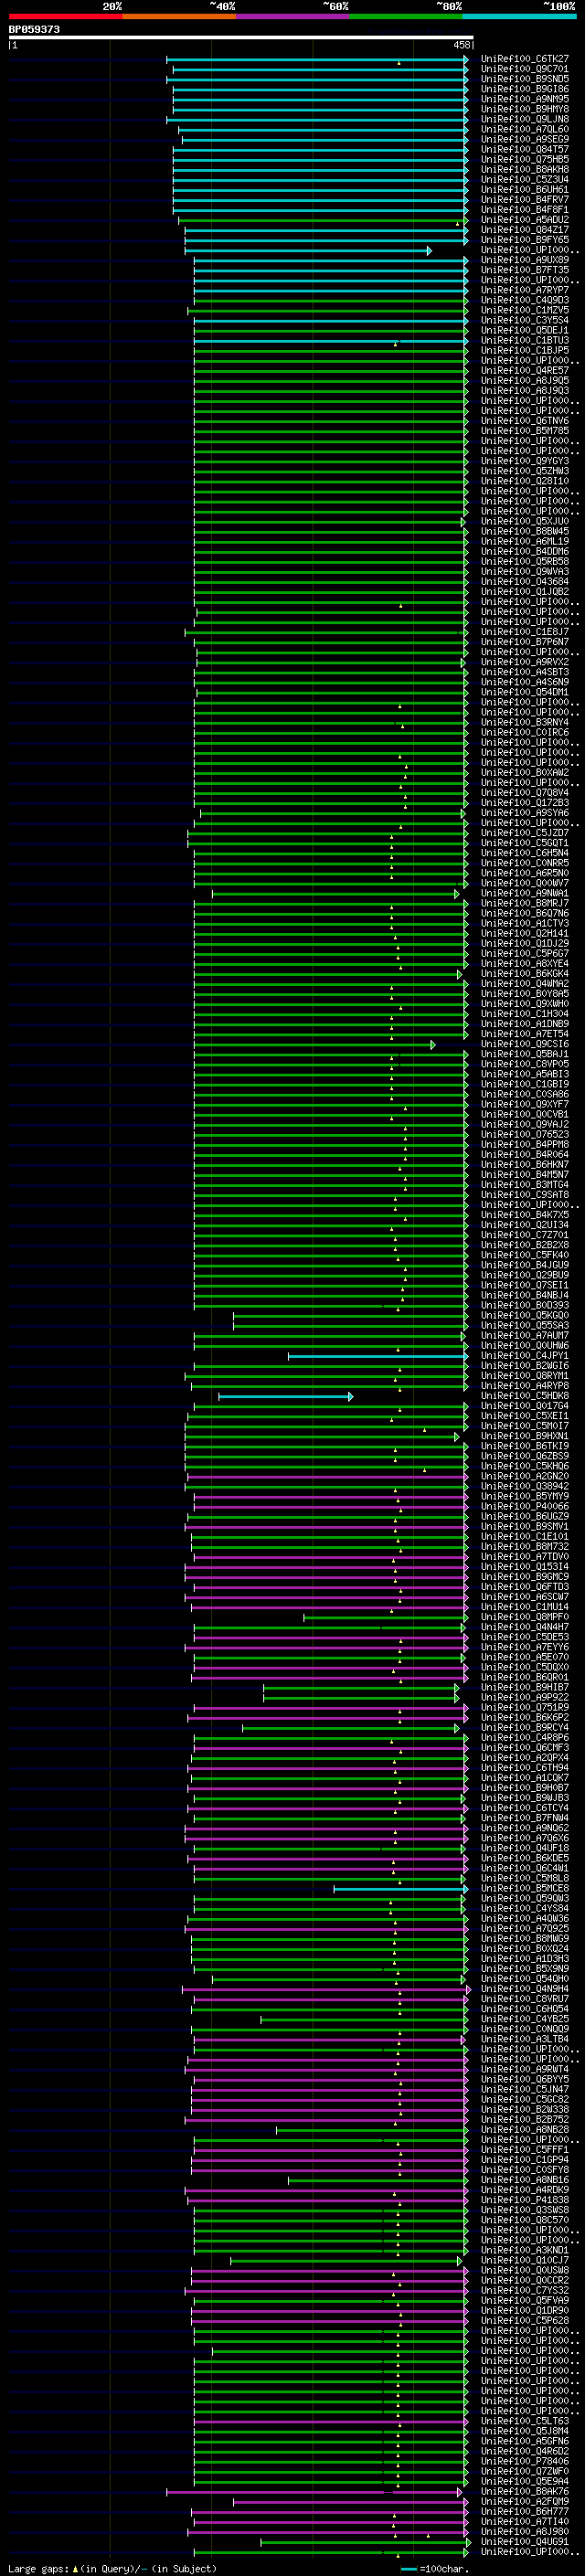
Task: Select label UniRef100_C5P628
Action: coord(524,2321)
